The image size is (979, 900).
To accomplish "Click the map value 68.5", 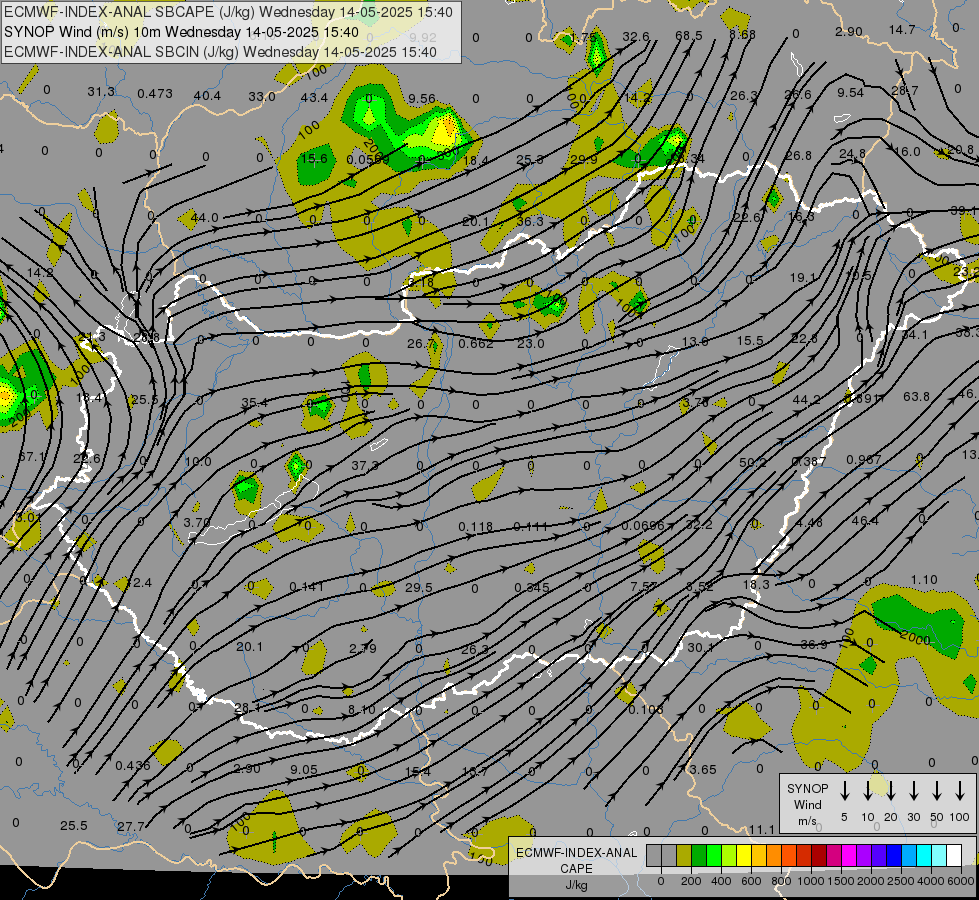I will click(689, 36).
